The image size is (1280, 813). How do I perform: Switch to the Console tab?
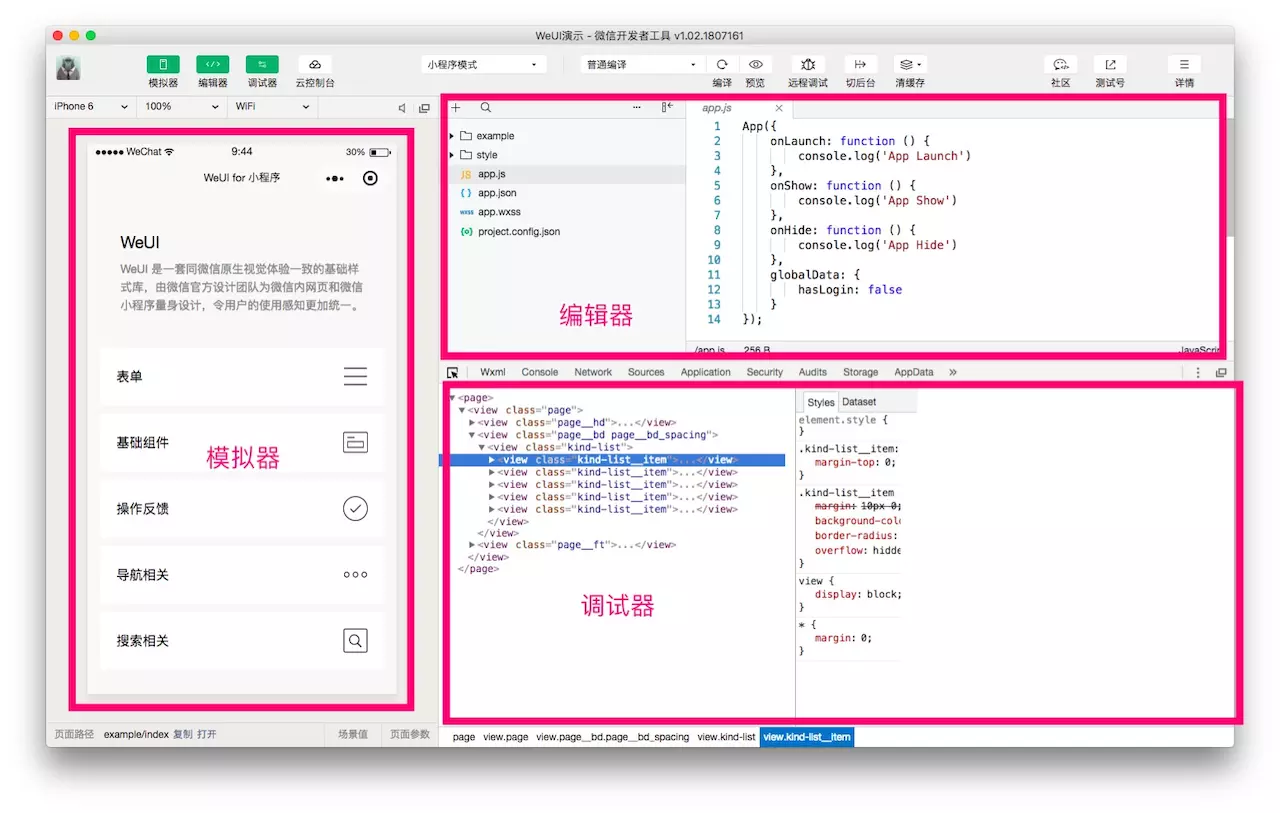pyautogui.click(x=540, y=372)
